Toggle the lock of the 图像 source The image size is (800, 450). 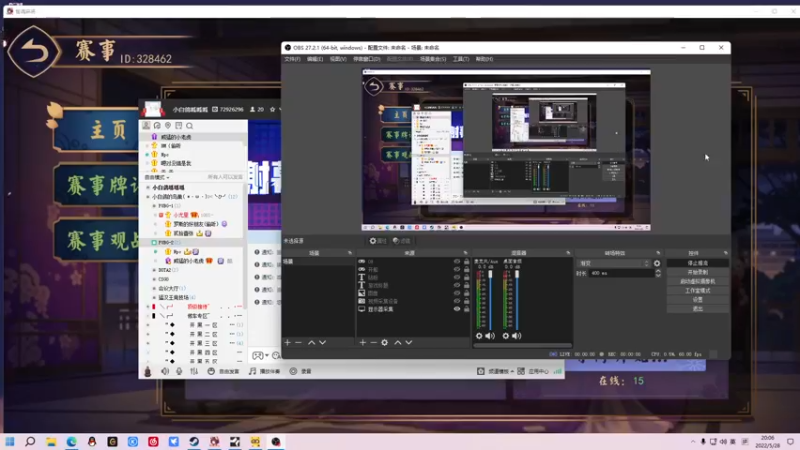coord(466,293)
